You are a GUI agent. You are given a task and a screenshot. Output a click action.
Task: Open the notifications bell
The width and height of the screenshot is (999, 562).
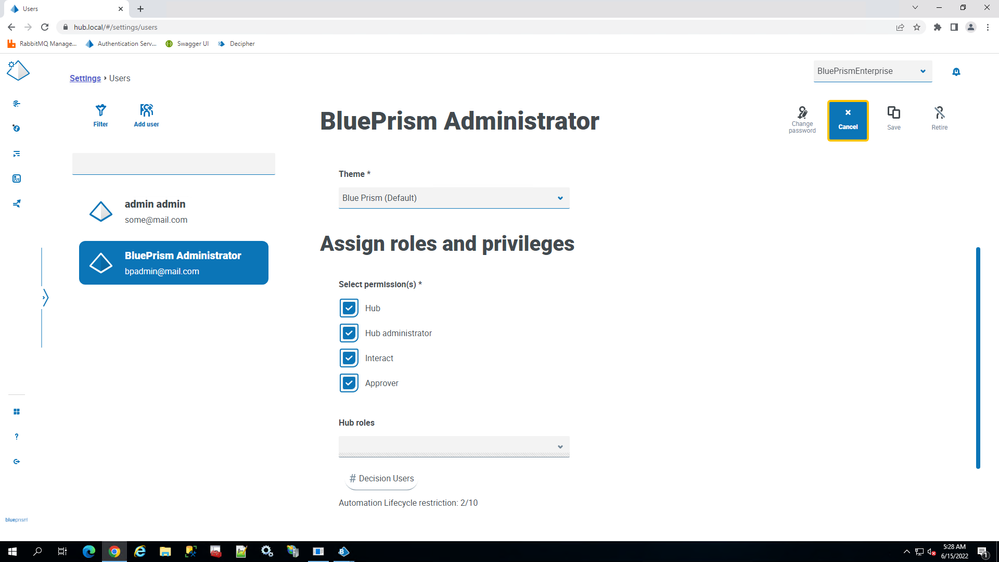pyautogui.click(x=956, y=72)
